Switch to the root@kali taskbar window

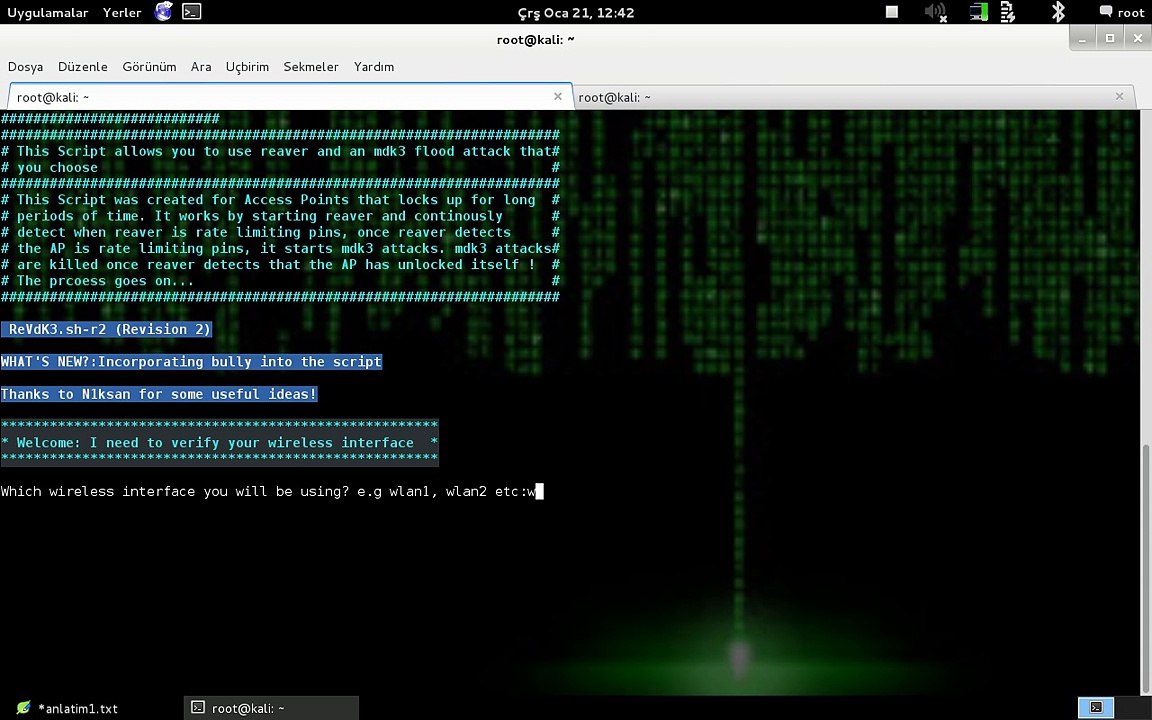coord(271,708)
